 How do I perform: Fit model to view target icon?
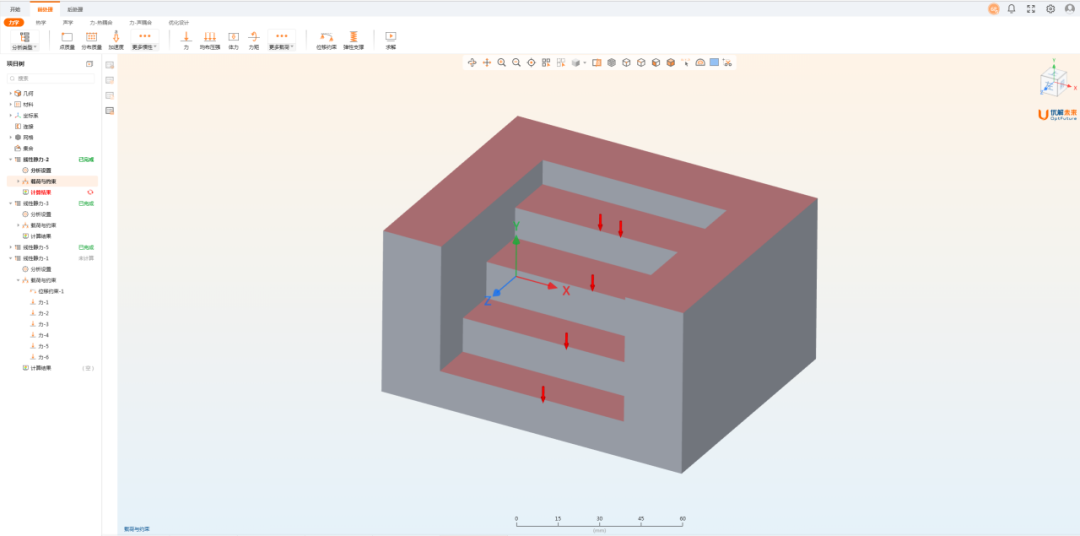click(x=531, y=63)
